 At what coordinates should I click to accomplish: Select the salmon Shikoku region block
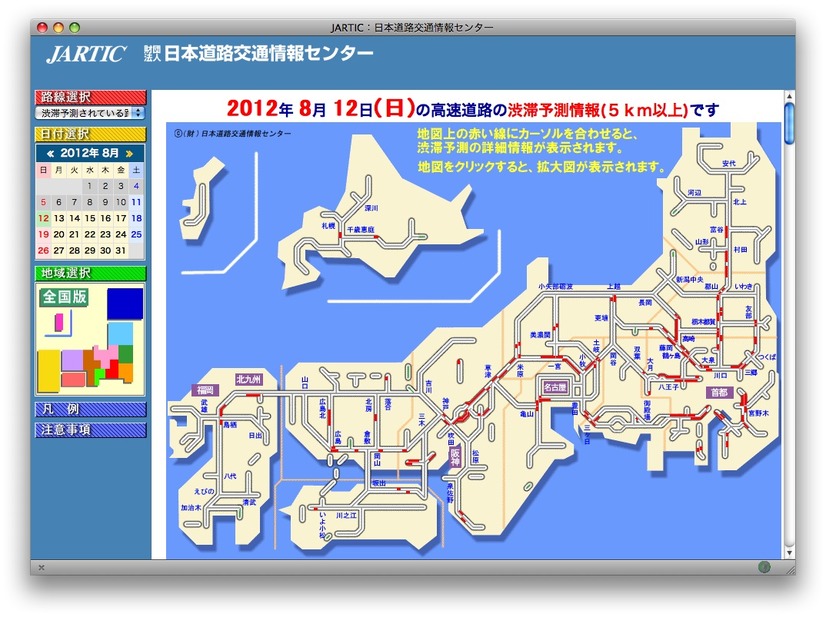coord(73,379)
